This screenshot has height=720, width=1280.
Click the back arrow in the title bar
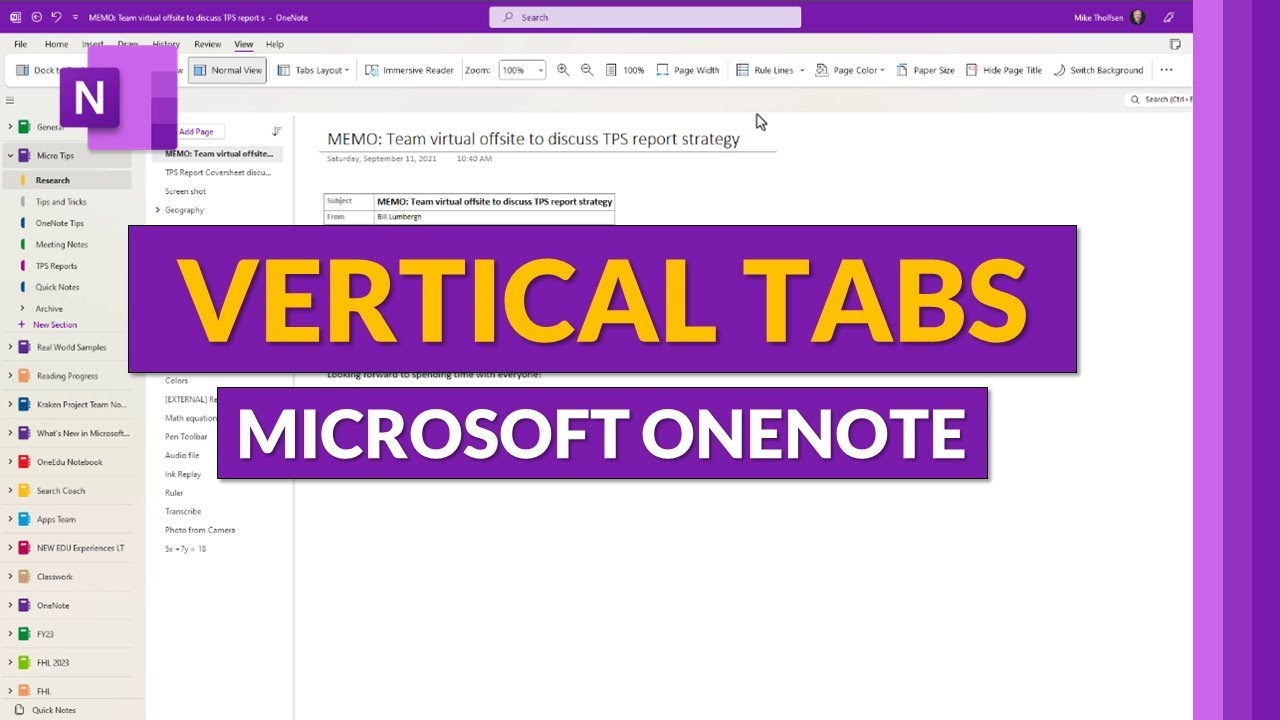coord(37,17)
